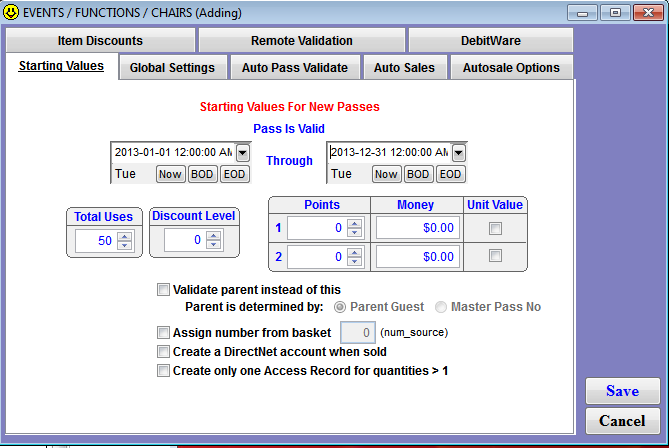Set start date to Now
Viewport: 669px width, 448px height.
[170, 174]
